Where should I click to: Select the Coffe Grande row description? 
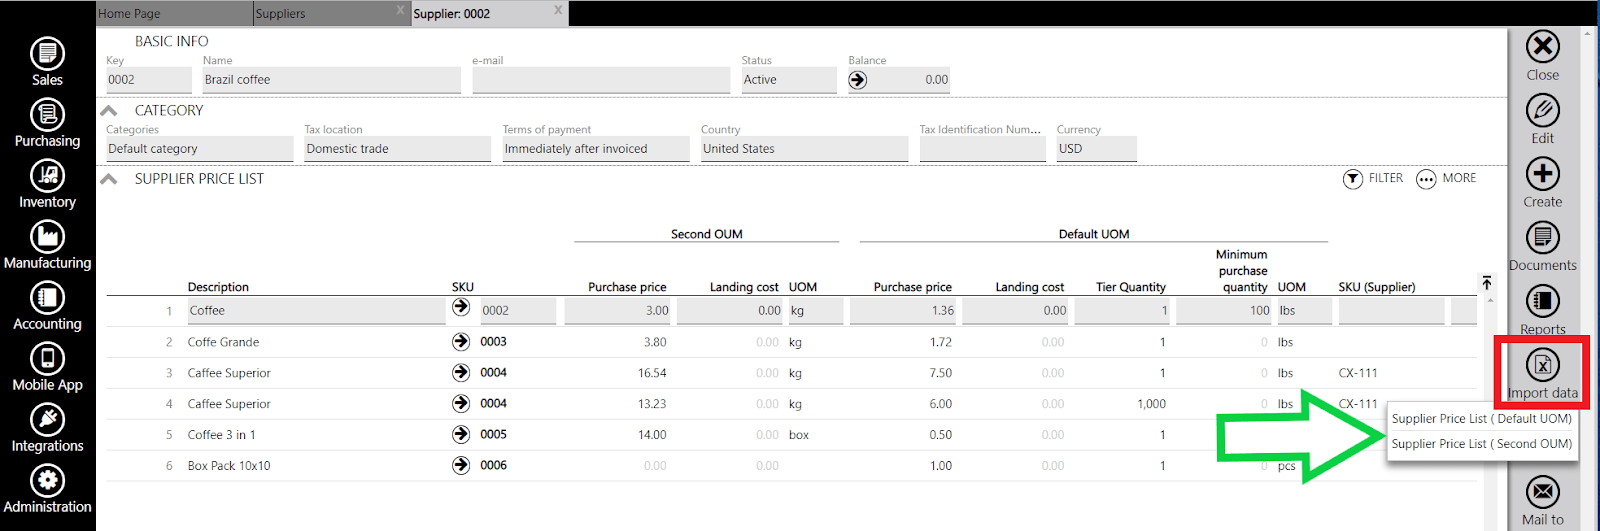pyautogui.click(x=223, y=342)
